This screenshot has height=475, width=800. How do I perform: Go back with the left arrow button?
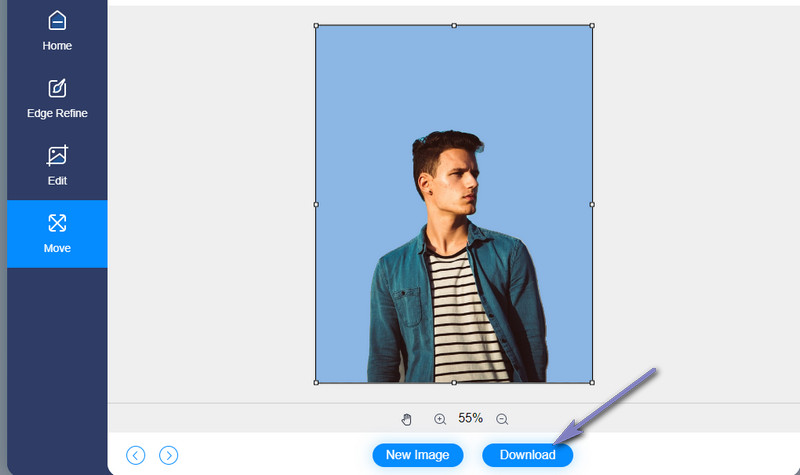click(x=136, y=455)
